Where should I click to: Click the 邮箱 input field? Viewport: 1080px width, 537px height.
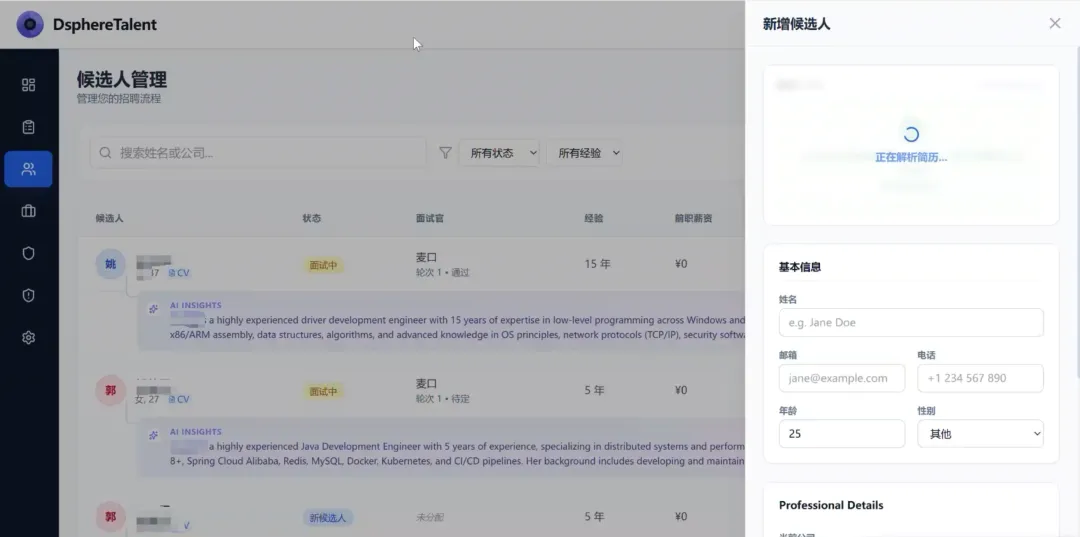[842, 378]
